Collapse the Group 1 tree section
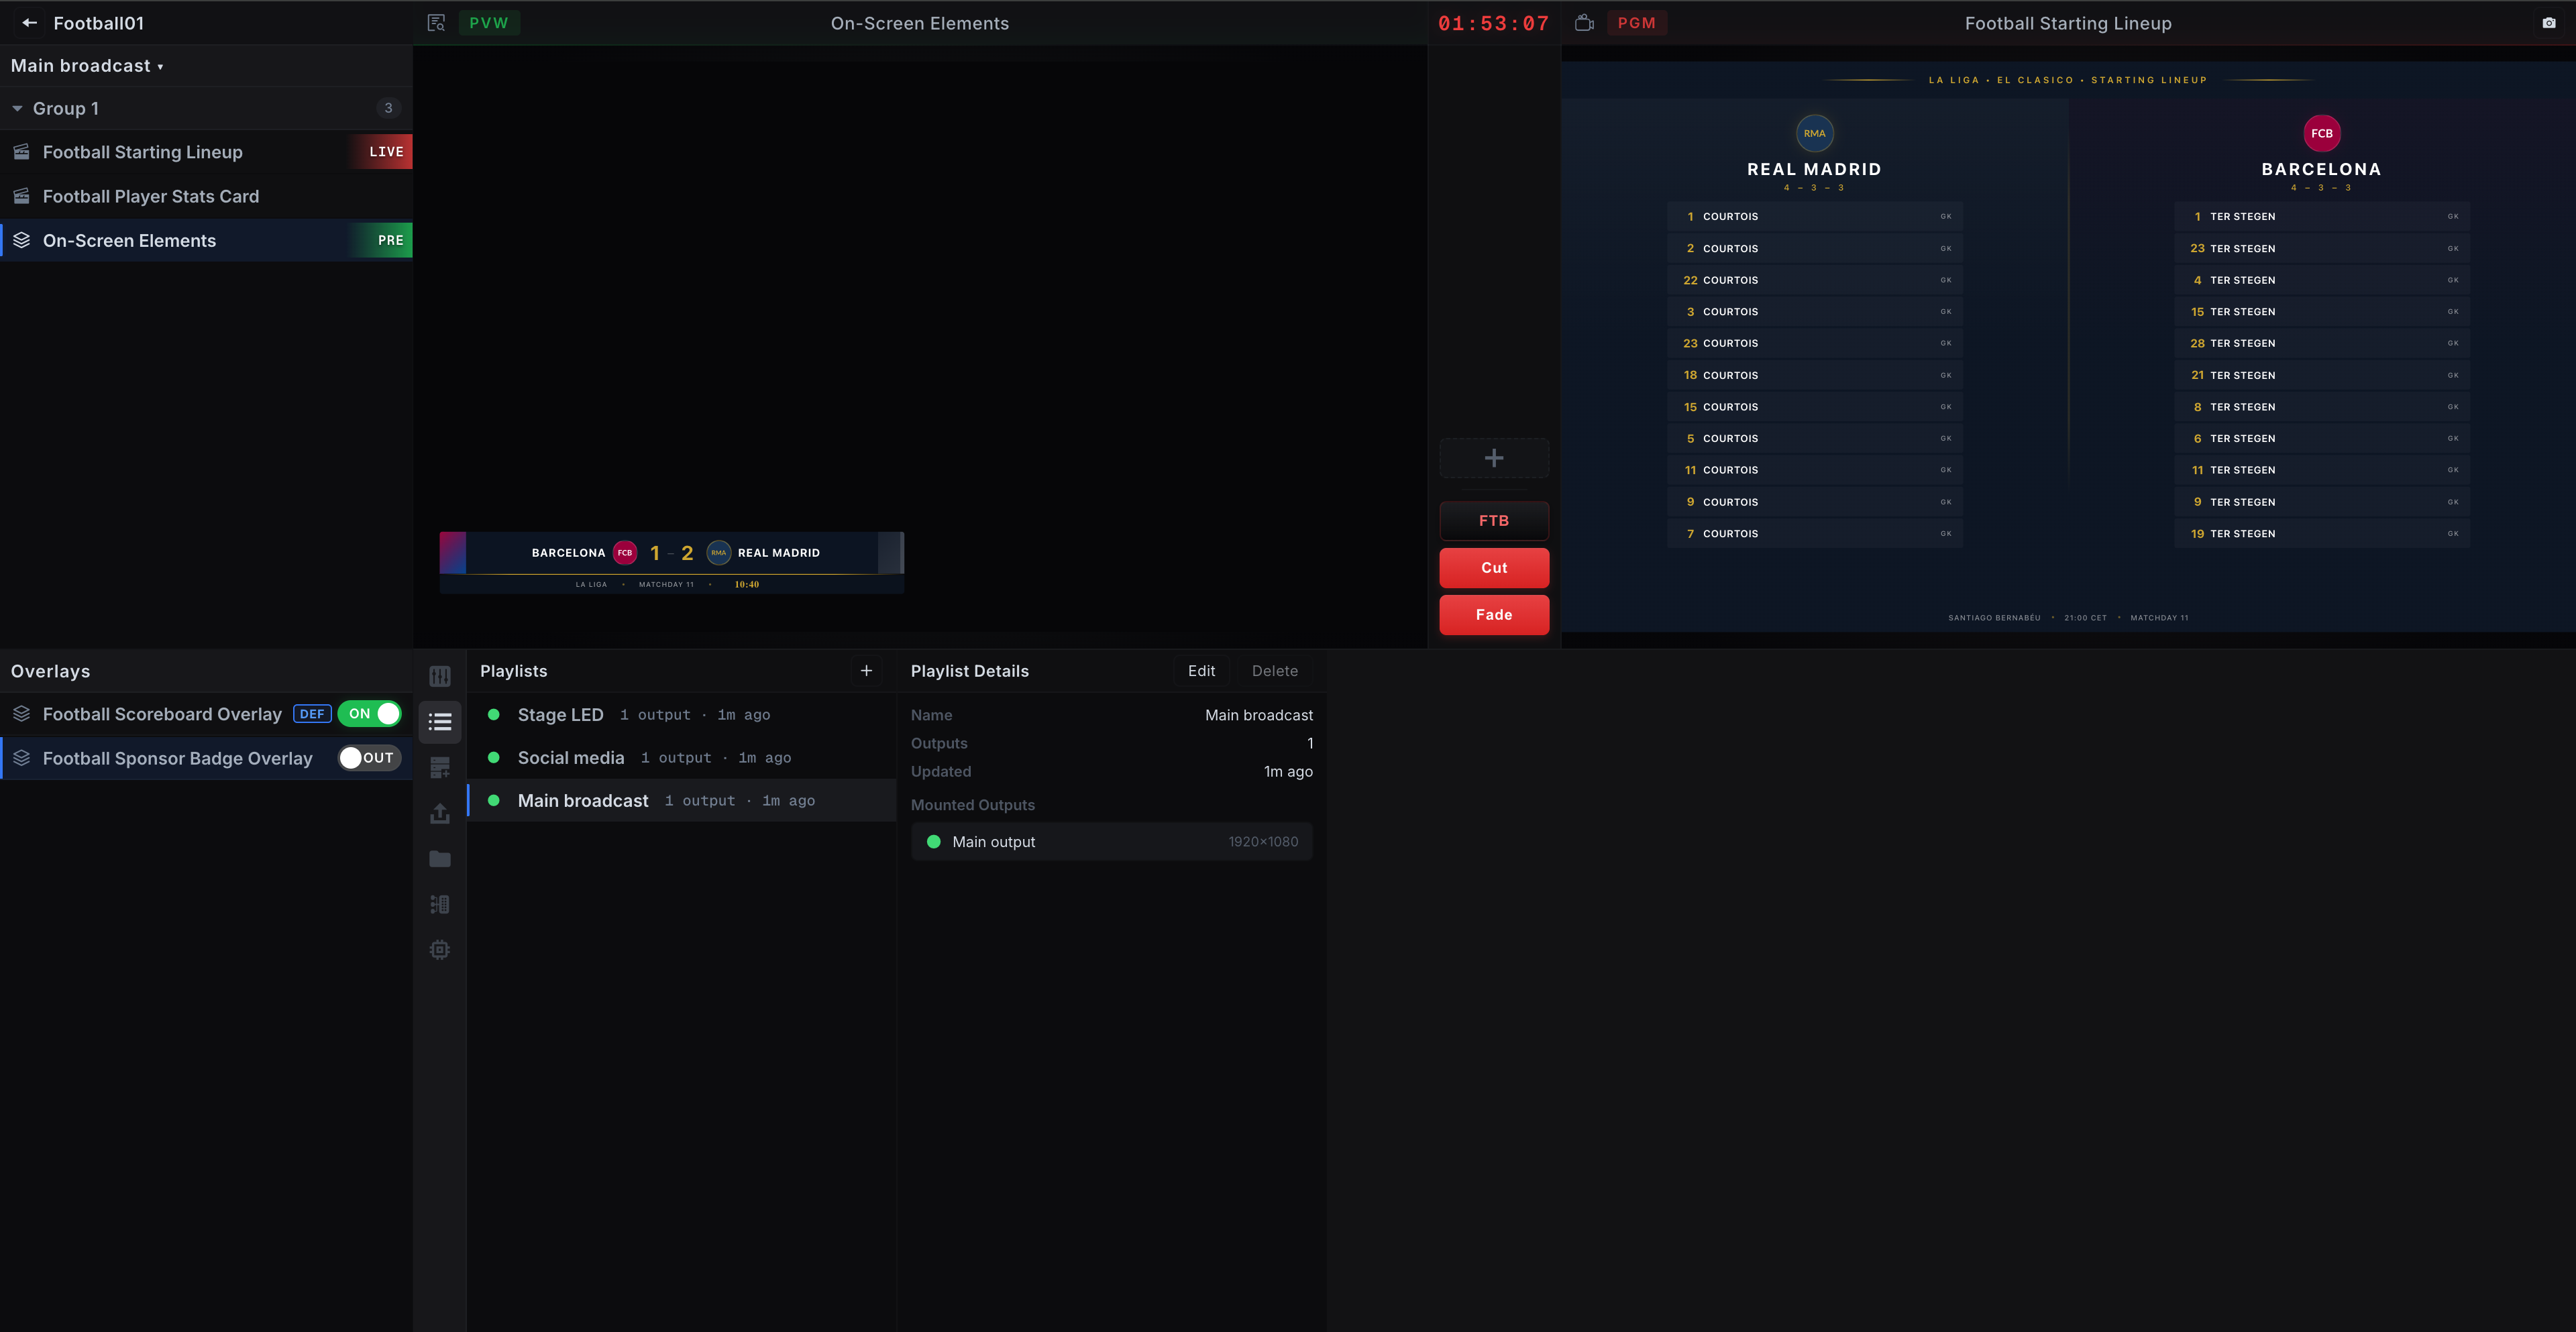The width and height of the screenshot is (2576, 1332). [x=17, y=108]
